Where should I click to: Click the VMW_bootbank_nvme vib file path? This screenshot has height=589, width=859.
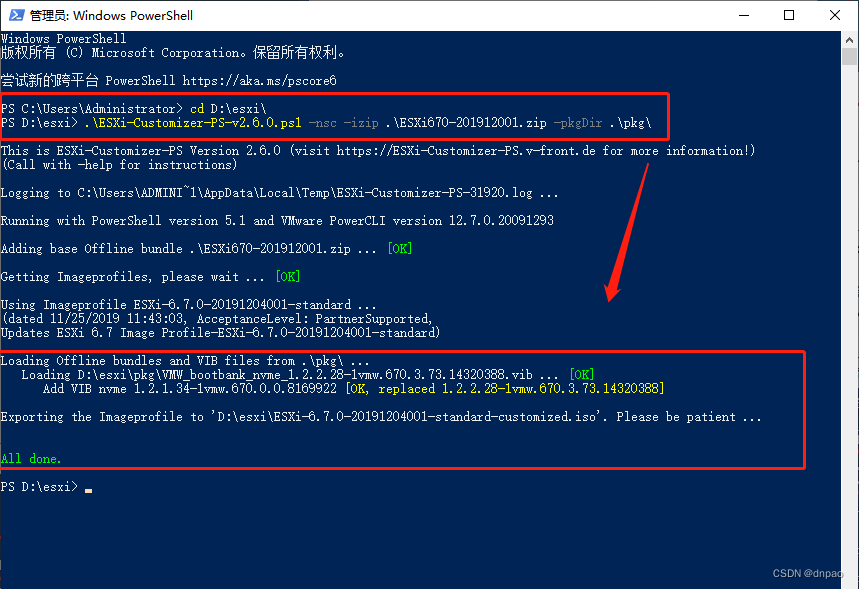pos(304,375)
